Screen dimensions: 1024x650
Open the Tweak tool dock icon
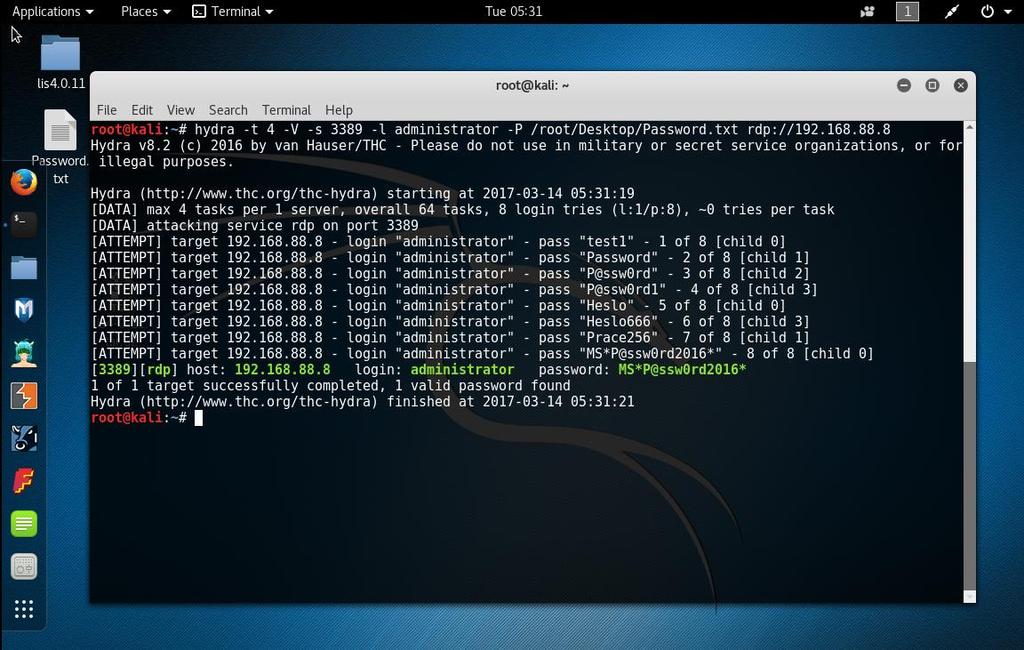point(24,566)
